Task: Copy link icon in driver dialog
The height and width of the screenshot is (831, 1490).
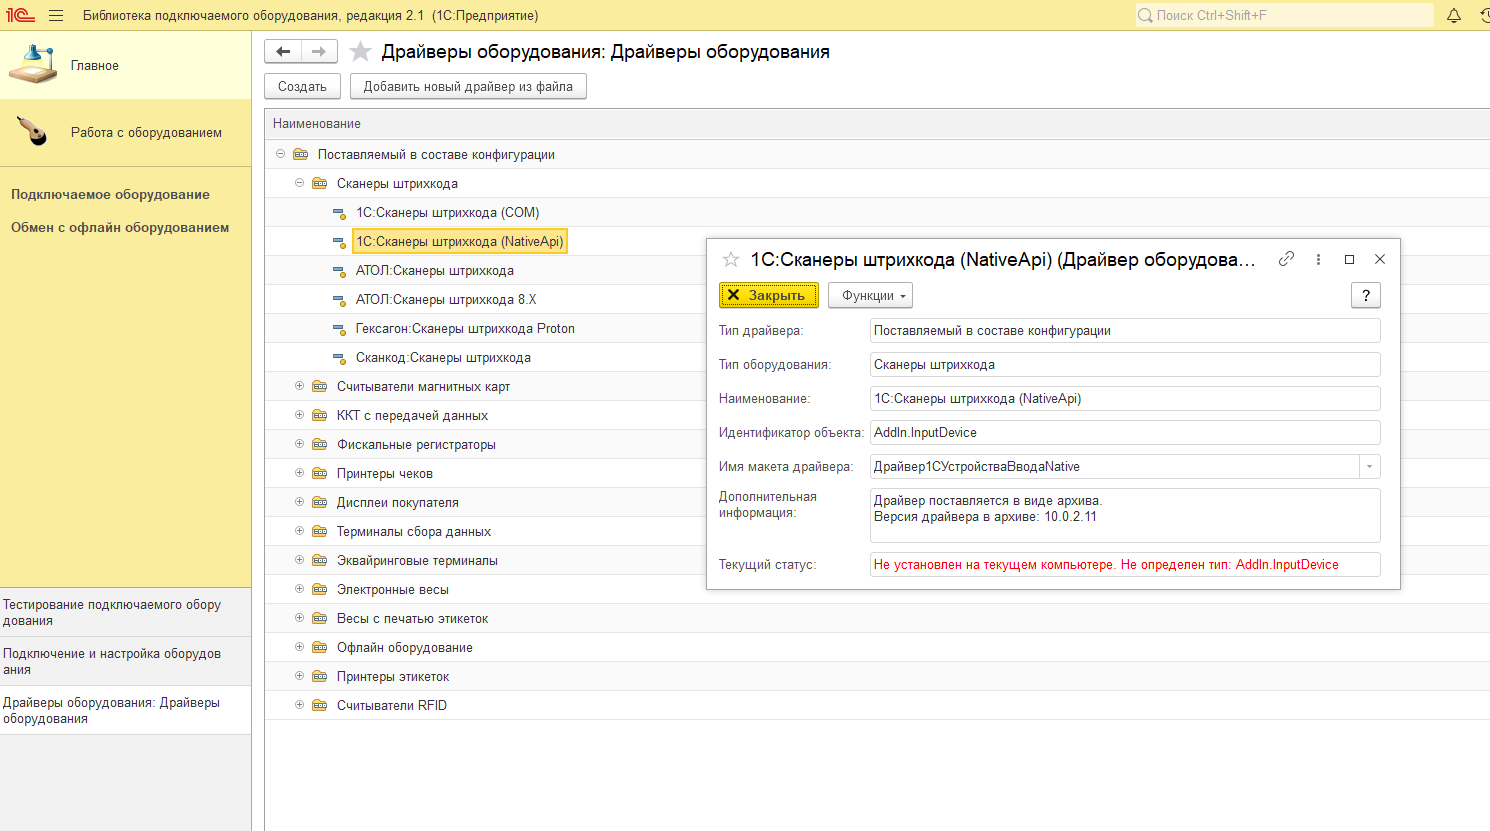Action: (x=1287, y=259)
